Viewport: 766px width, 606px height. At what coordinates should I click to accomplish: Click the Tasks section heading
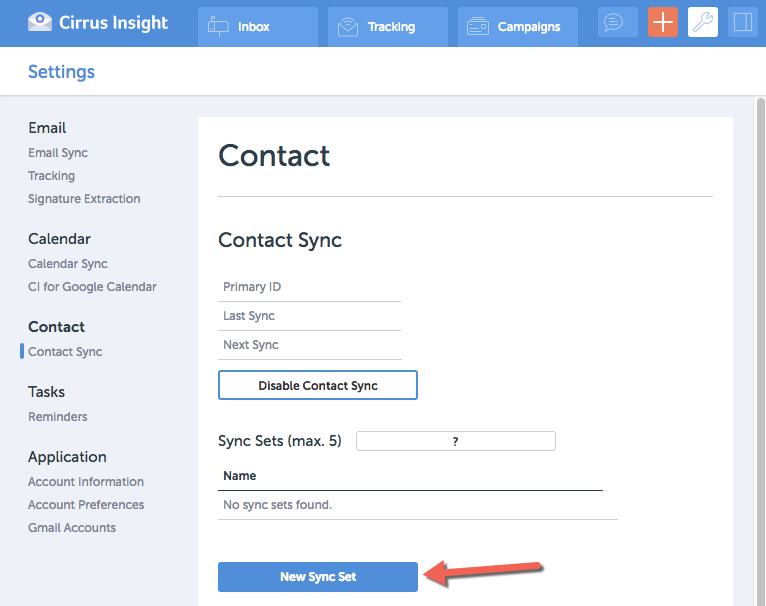click(x=46, y=392)
